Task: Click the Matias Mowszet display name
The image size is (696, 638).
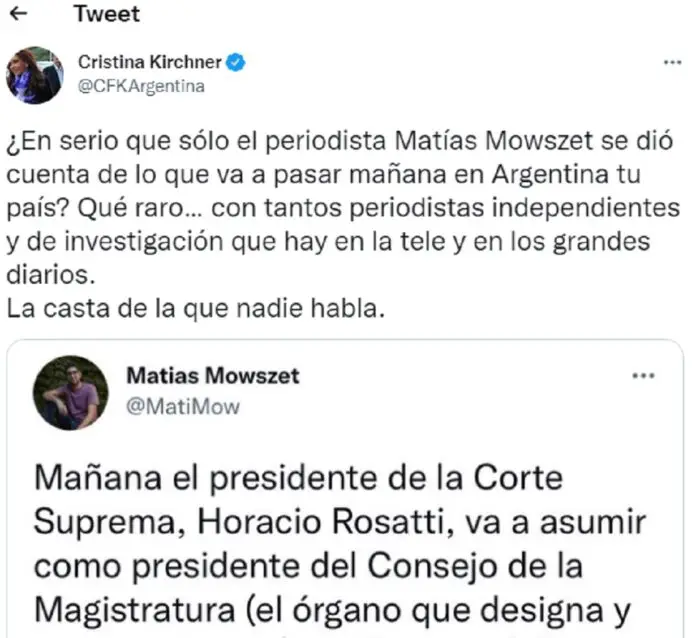Action: (213, 378)
